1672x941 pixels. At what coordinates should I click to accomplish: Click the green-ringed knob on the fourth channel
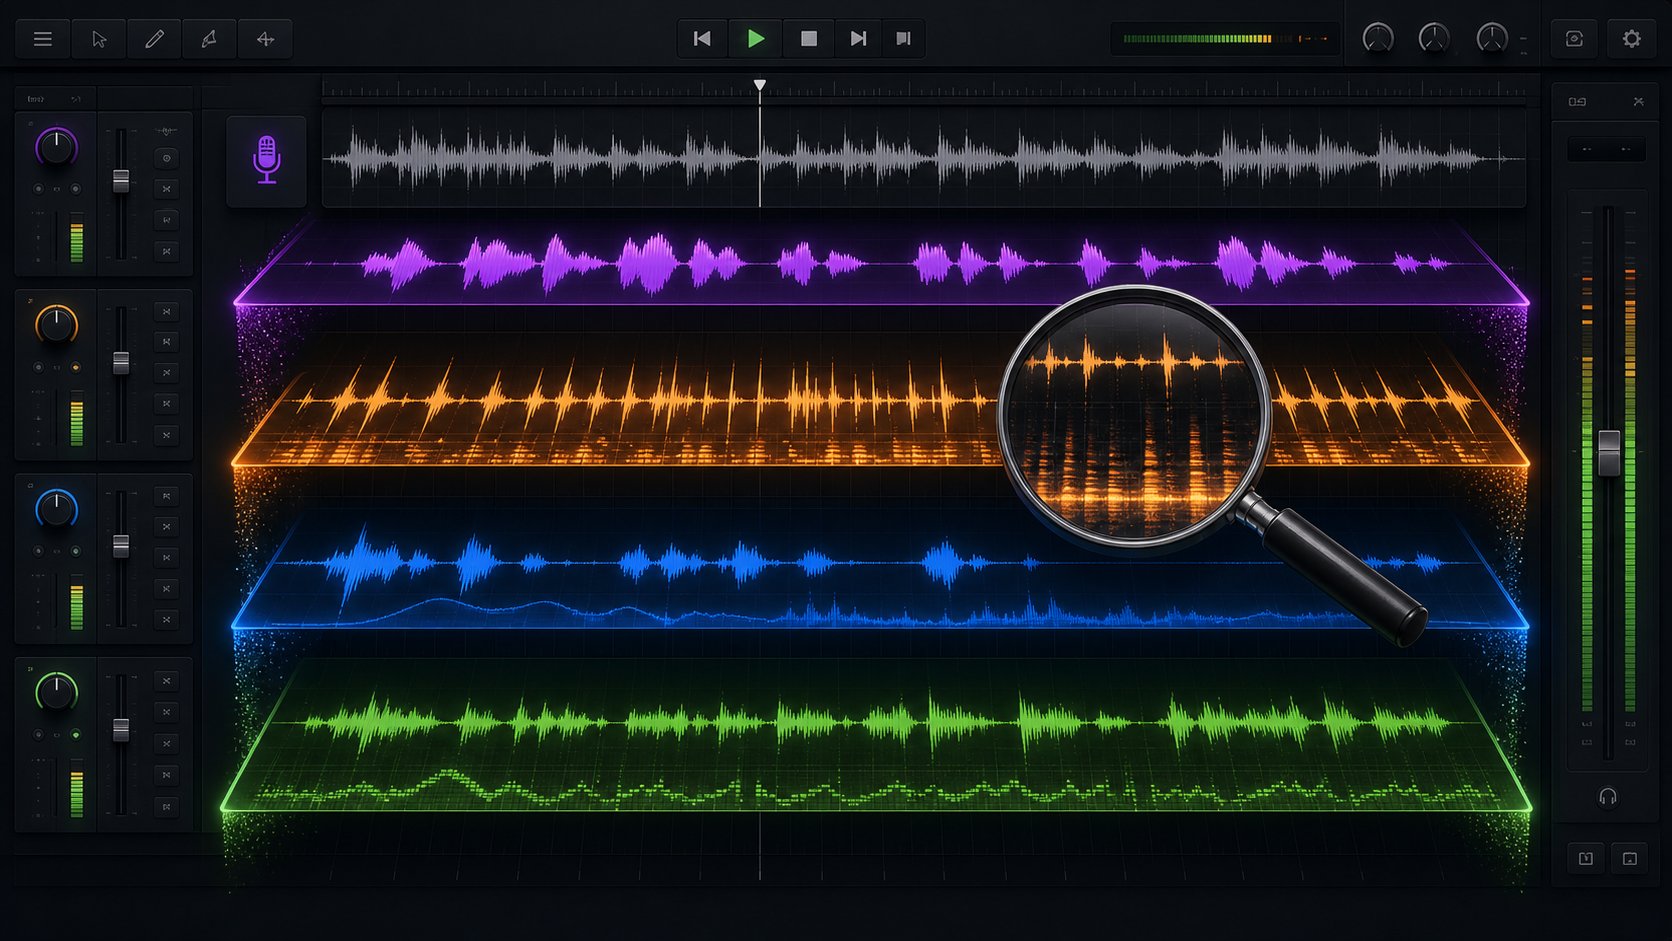click(x=56, y=692)
